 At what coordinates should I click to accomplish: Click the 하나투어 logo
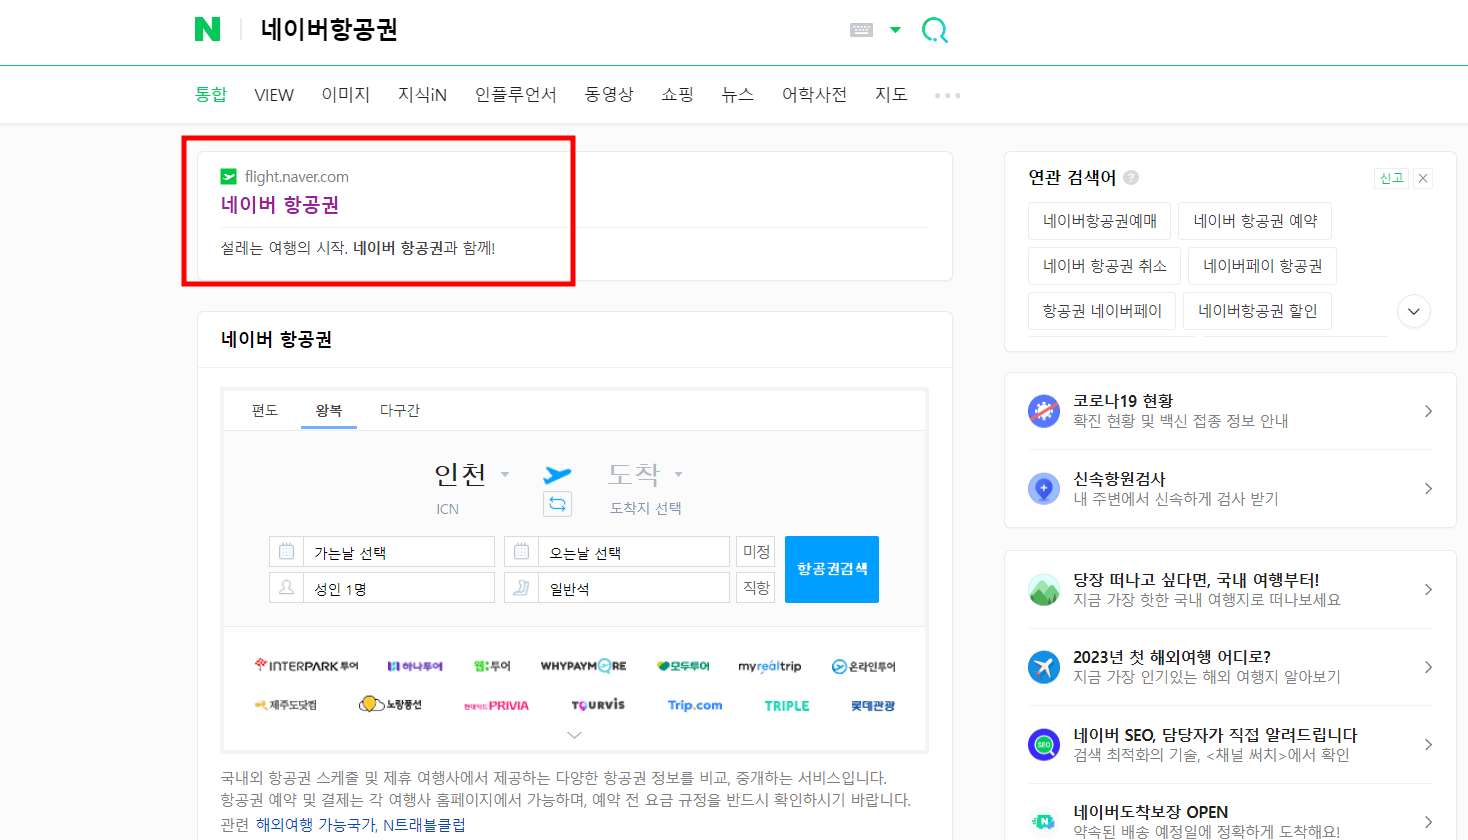pyautogui.click(x=415, y=666)
